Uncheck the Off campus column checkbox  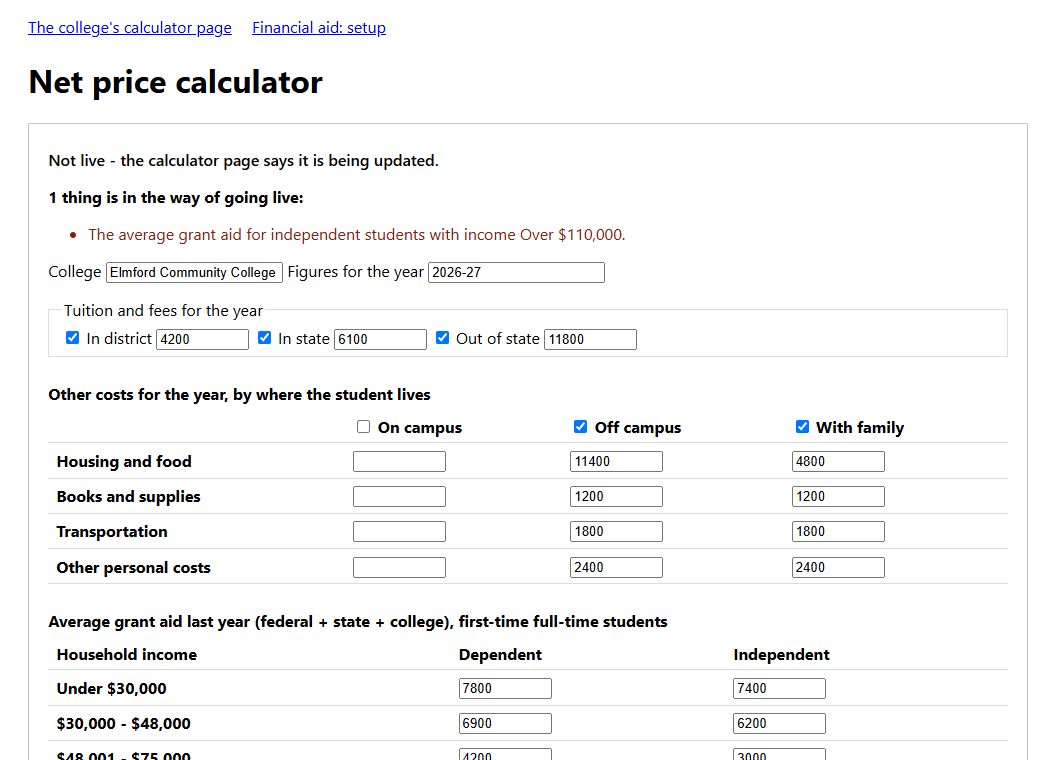click(581, 426)
